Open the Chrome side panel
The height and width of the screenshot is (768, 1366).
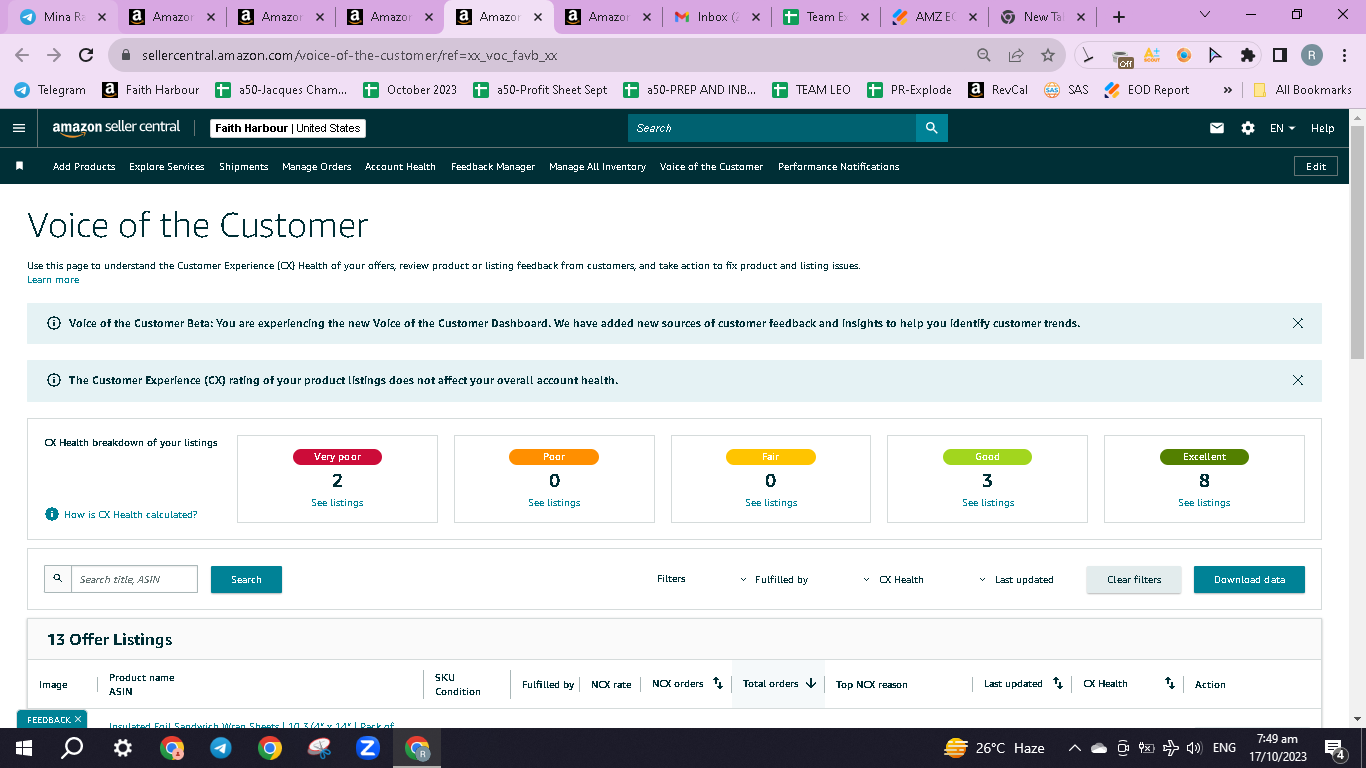click(x=1279, y=55)
